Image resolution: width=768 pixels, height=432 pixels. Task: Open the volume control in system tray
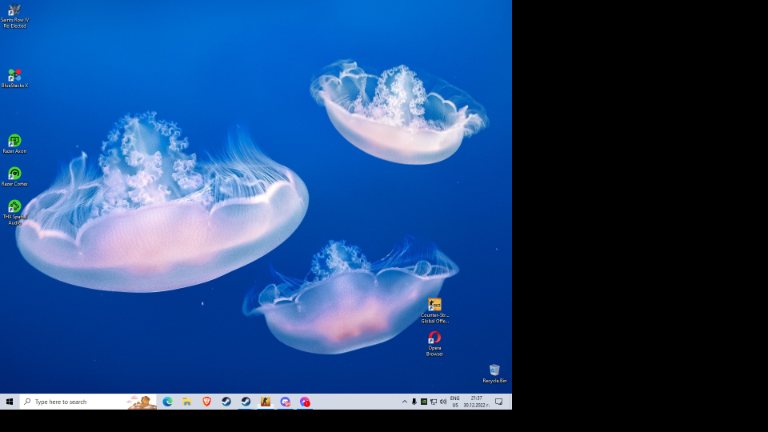click(x=443, y=401)
